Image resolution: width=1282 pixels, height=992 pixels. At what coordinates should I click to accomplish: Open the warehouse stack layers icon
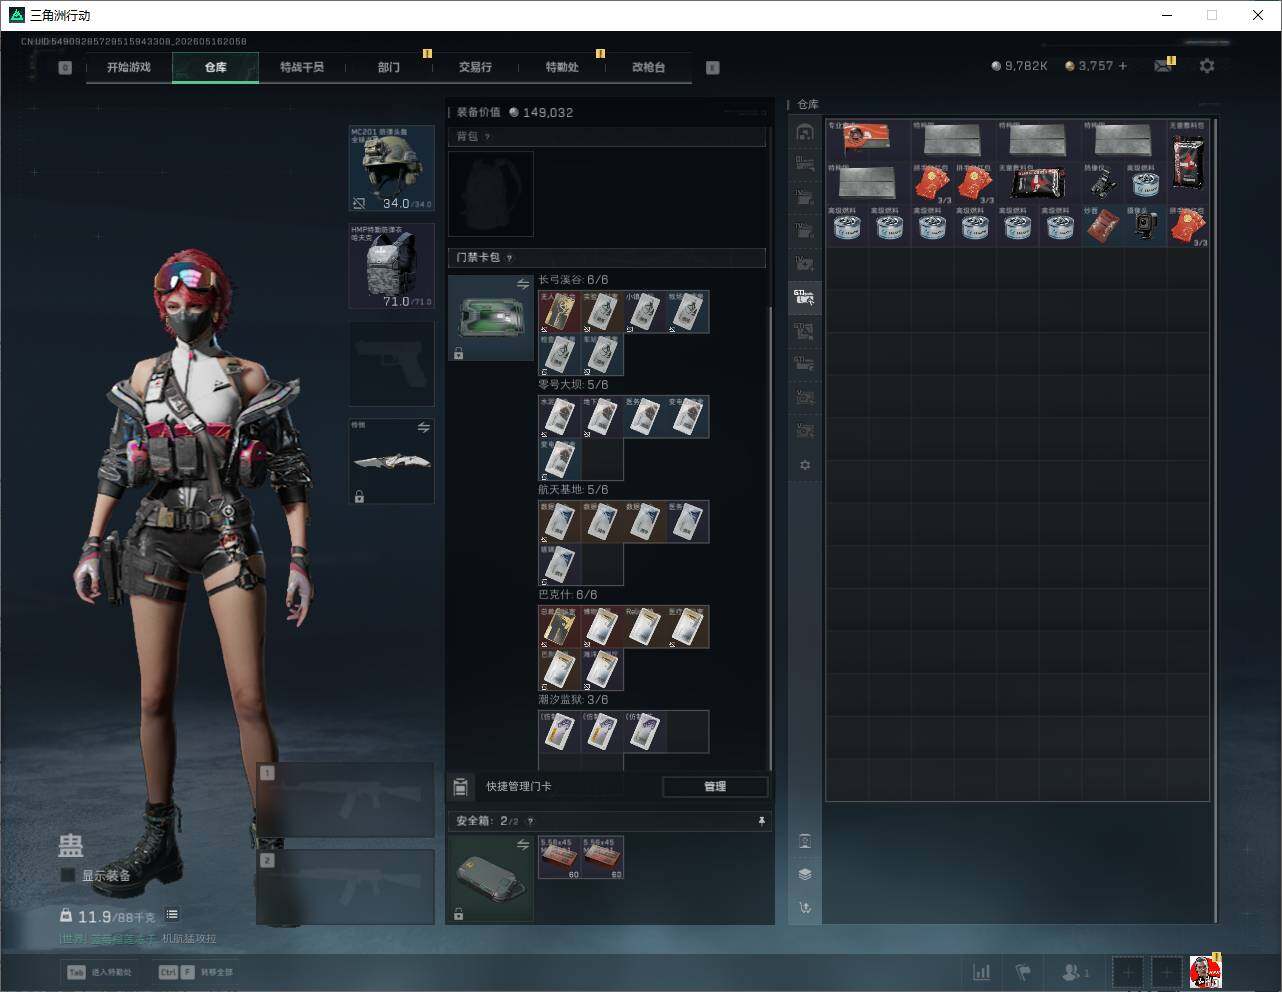coord(805,874)
